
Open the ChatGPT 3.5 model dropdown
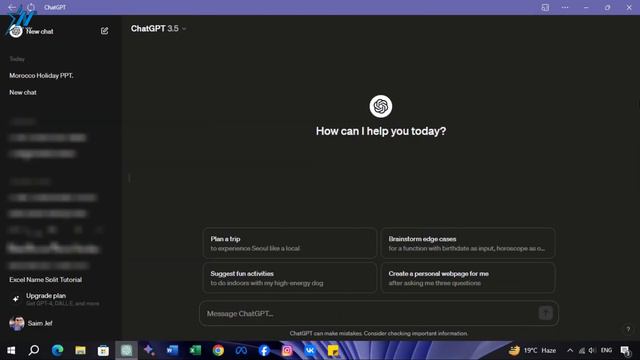[158, 29]
